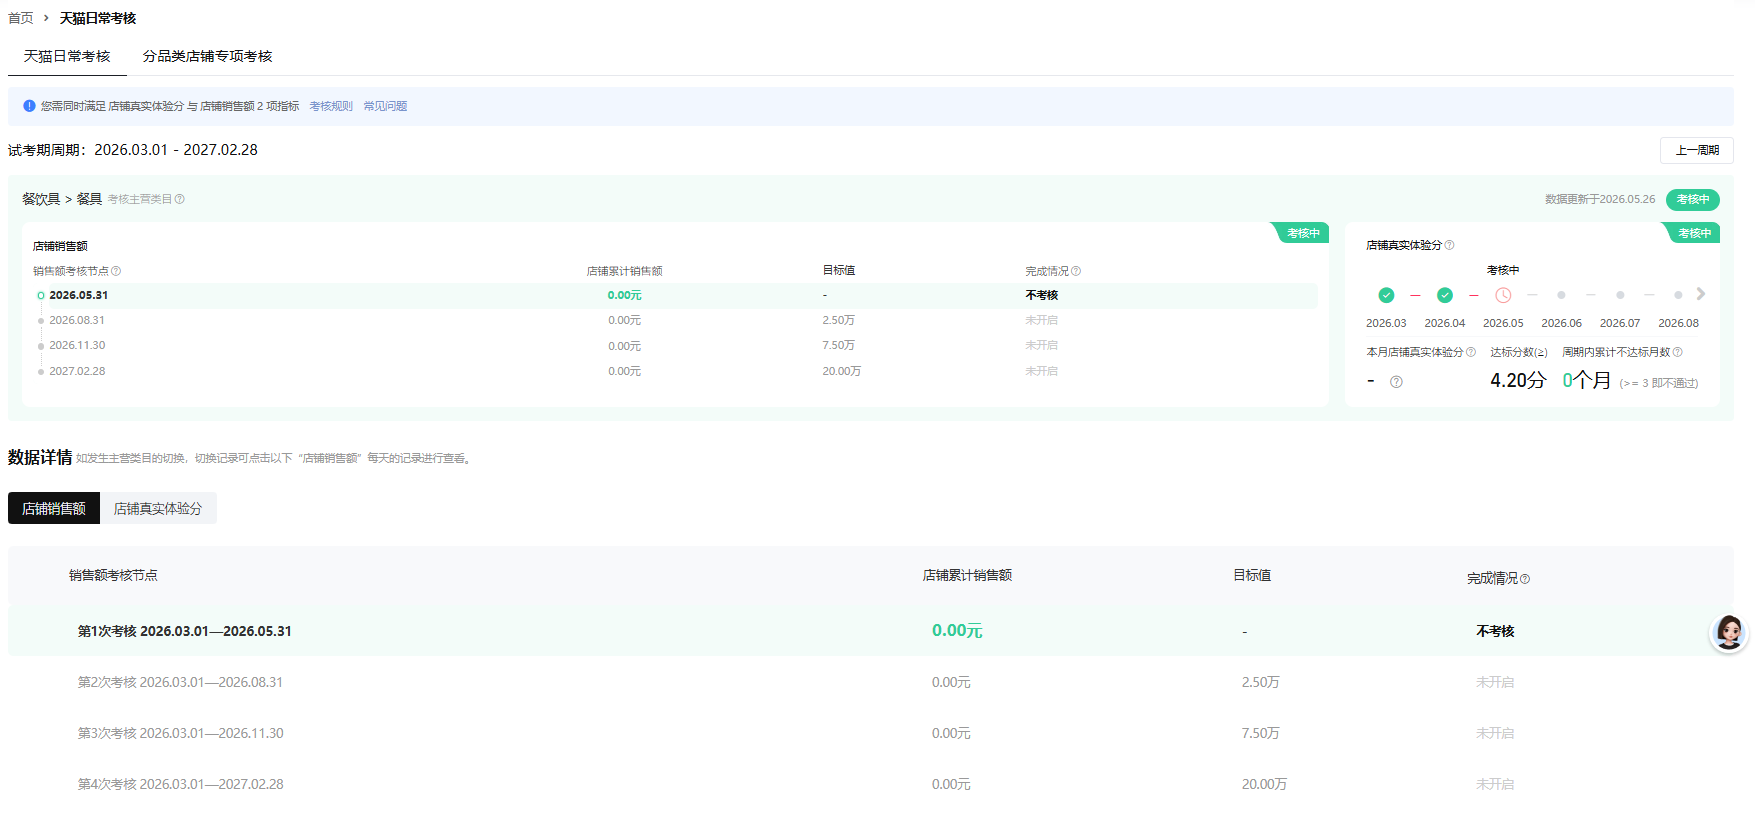Click the green check icon above 2026.04
This screenshot has width=1755, height=832.
(1445, 295)
